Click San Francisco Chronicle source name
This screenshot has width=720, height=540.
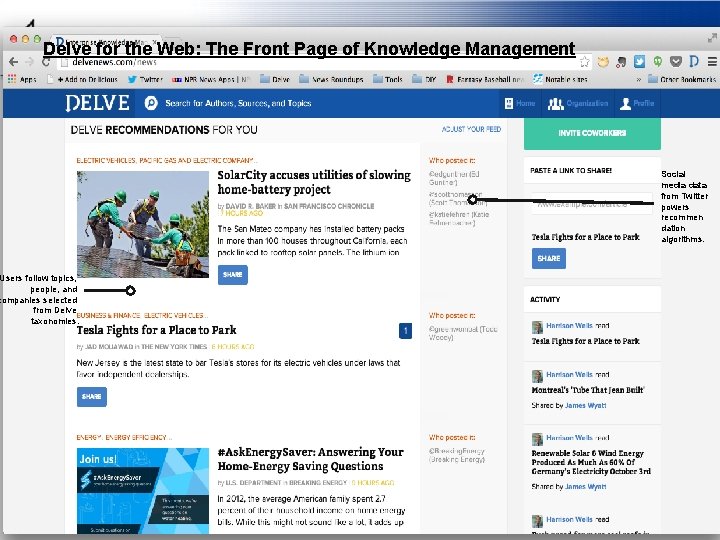(329, 207)
